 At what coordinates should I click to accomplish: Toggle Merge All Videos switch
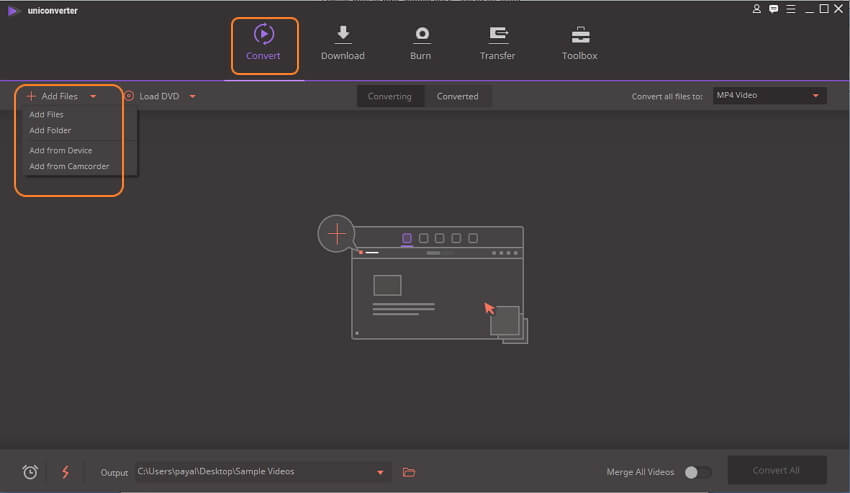(x=697, y=472)
